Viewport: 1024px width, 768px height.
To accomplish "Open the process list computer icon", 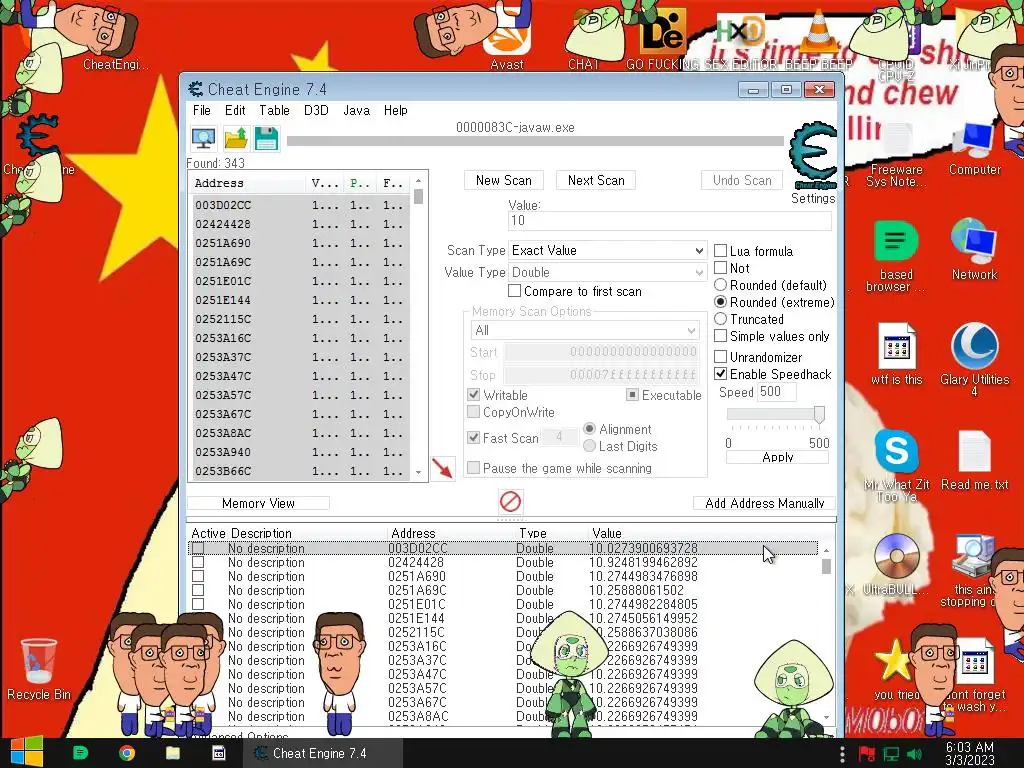I will tap(204, 138).
